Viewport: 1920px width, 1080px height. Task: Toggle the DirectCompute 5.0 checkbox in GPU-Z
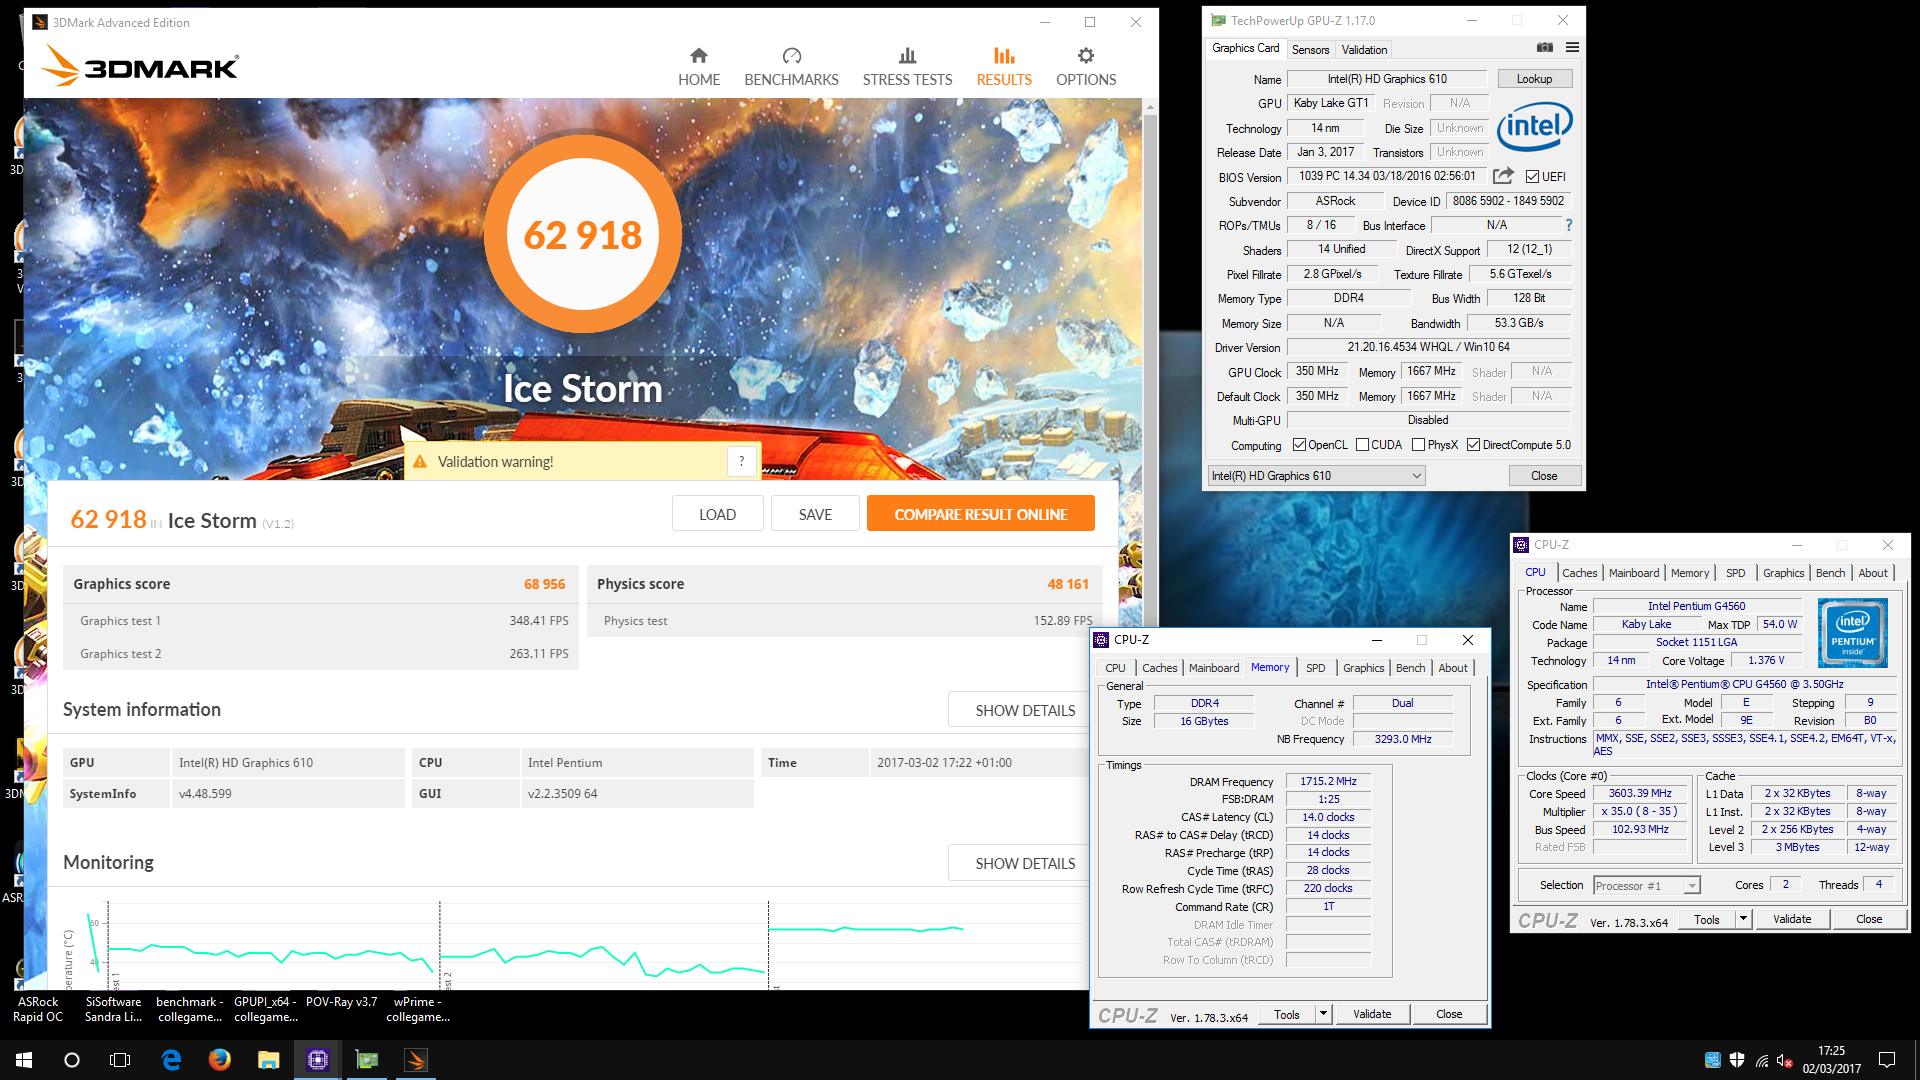(x=1473, y=445)
